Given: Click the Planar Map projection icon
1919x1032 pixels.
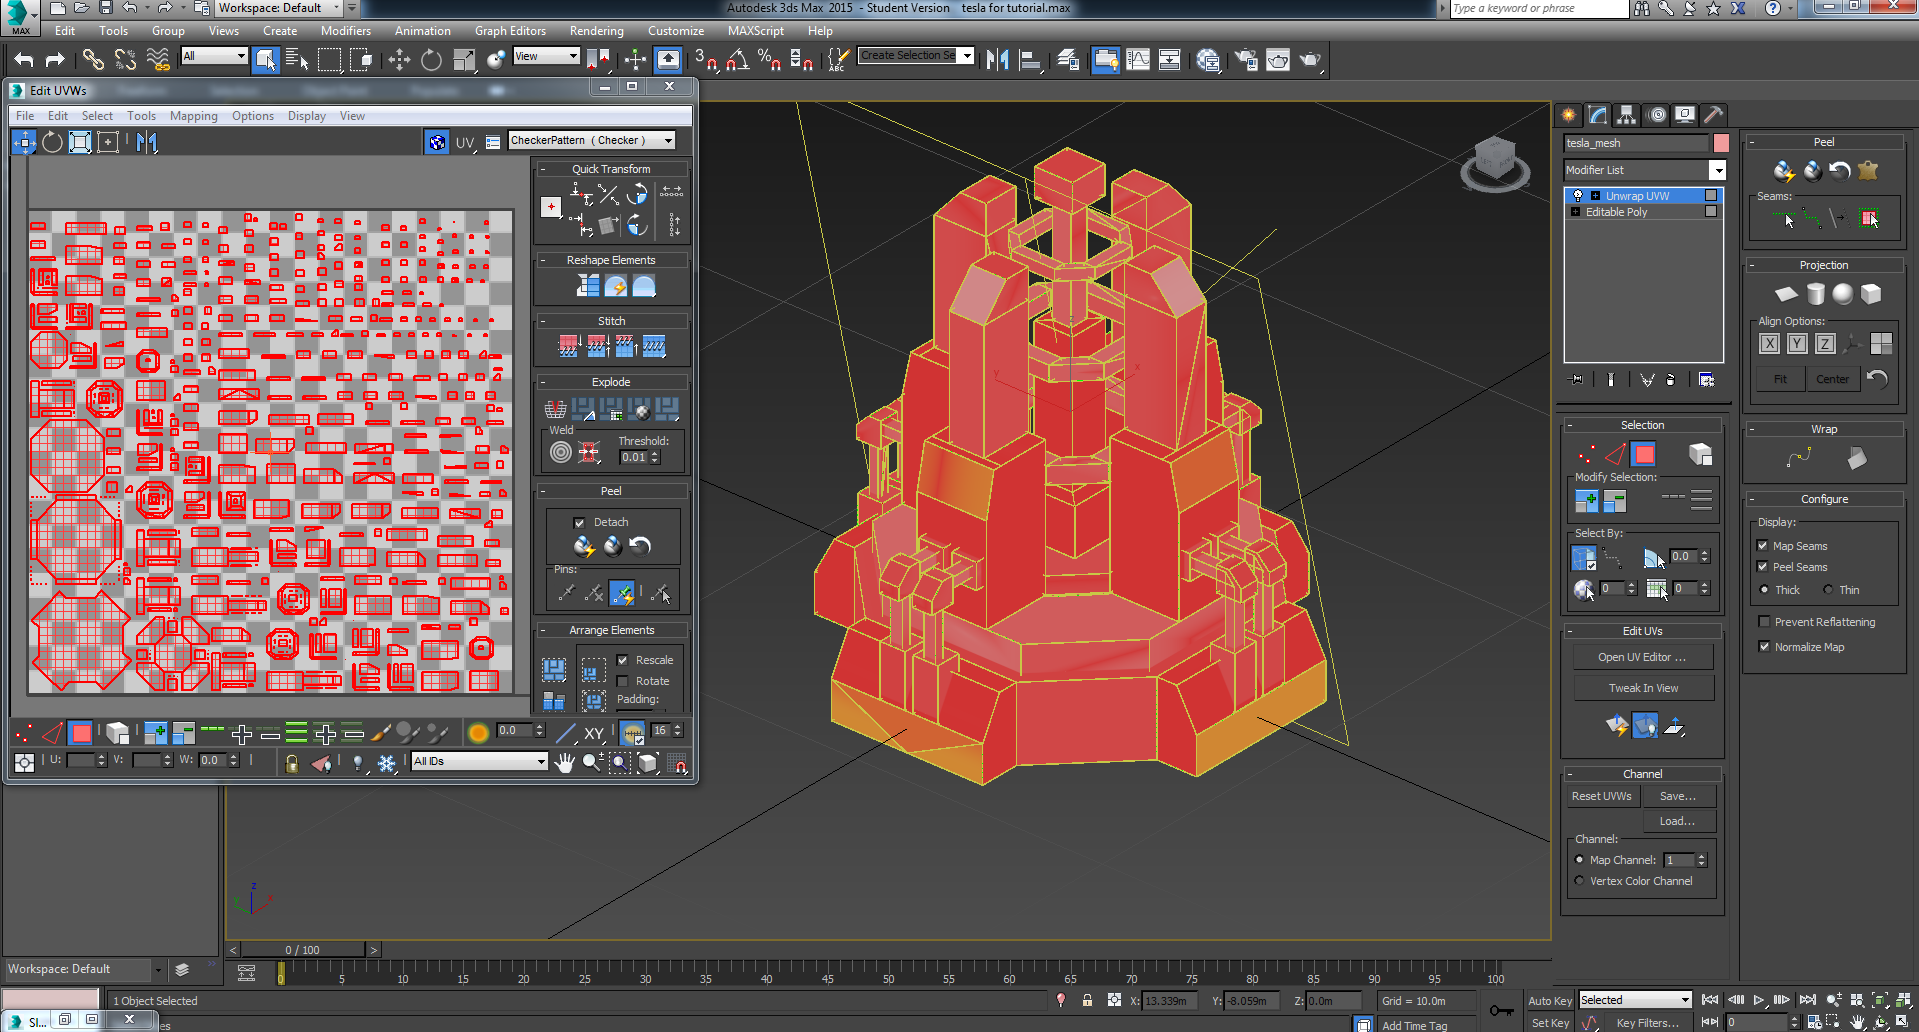Looking at the screenshot, I should [x=1786, y=294].
